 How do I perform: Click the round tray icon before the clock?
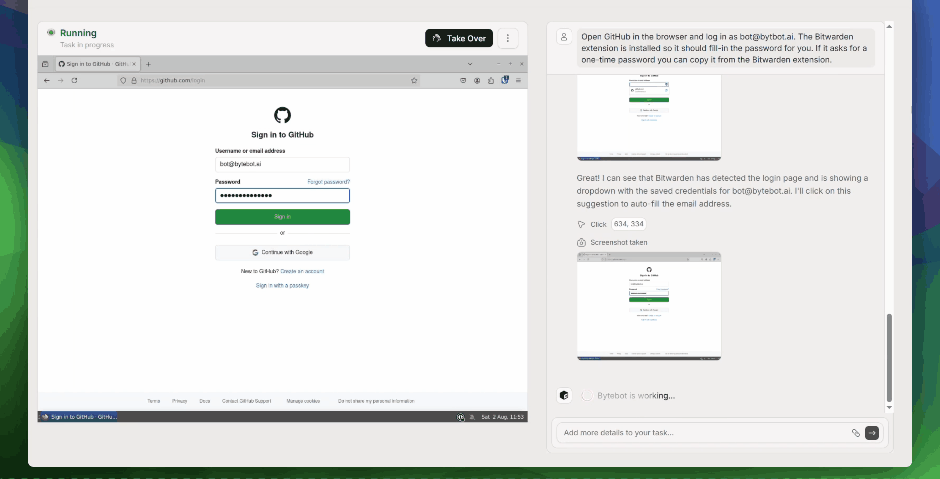460,417
